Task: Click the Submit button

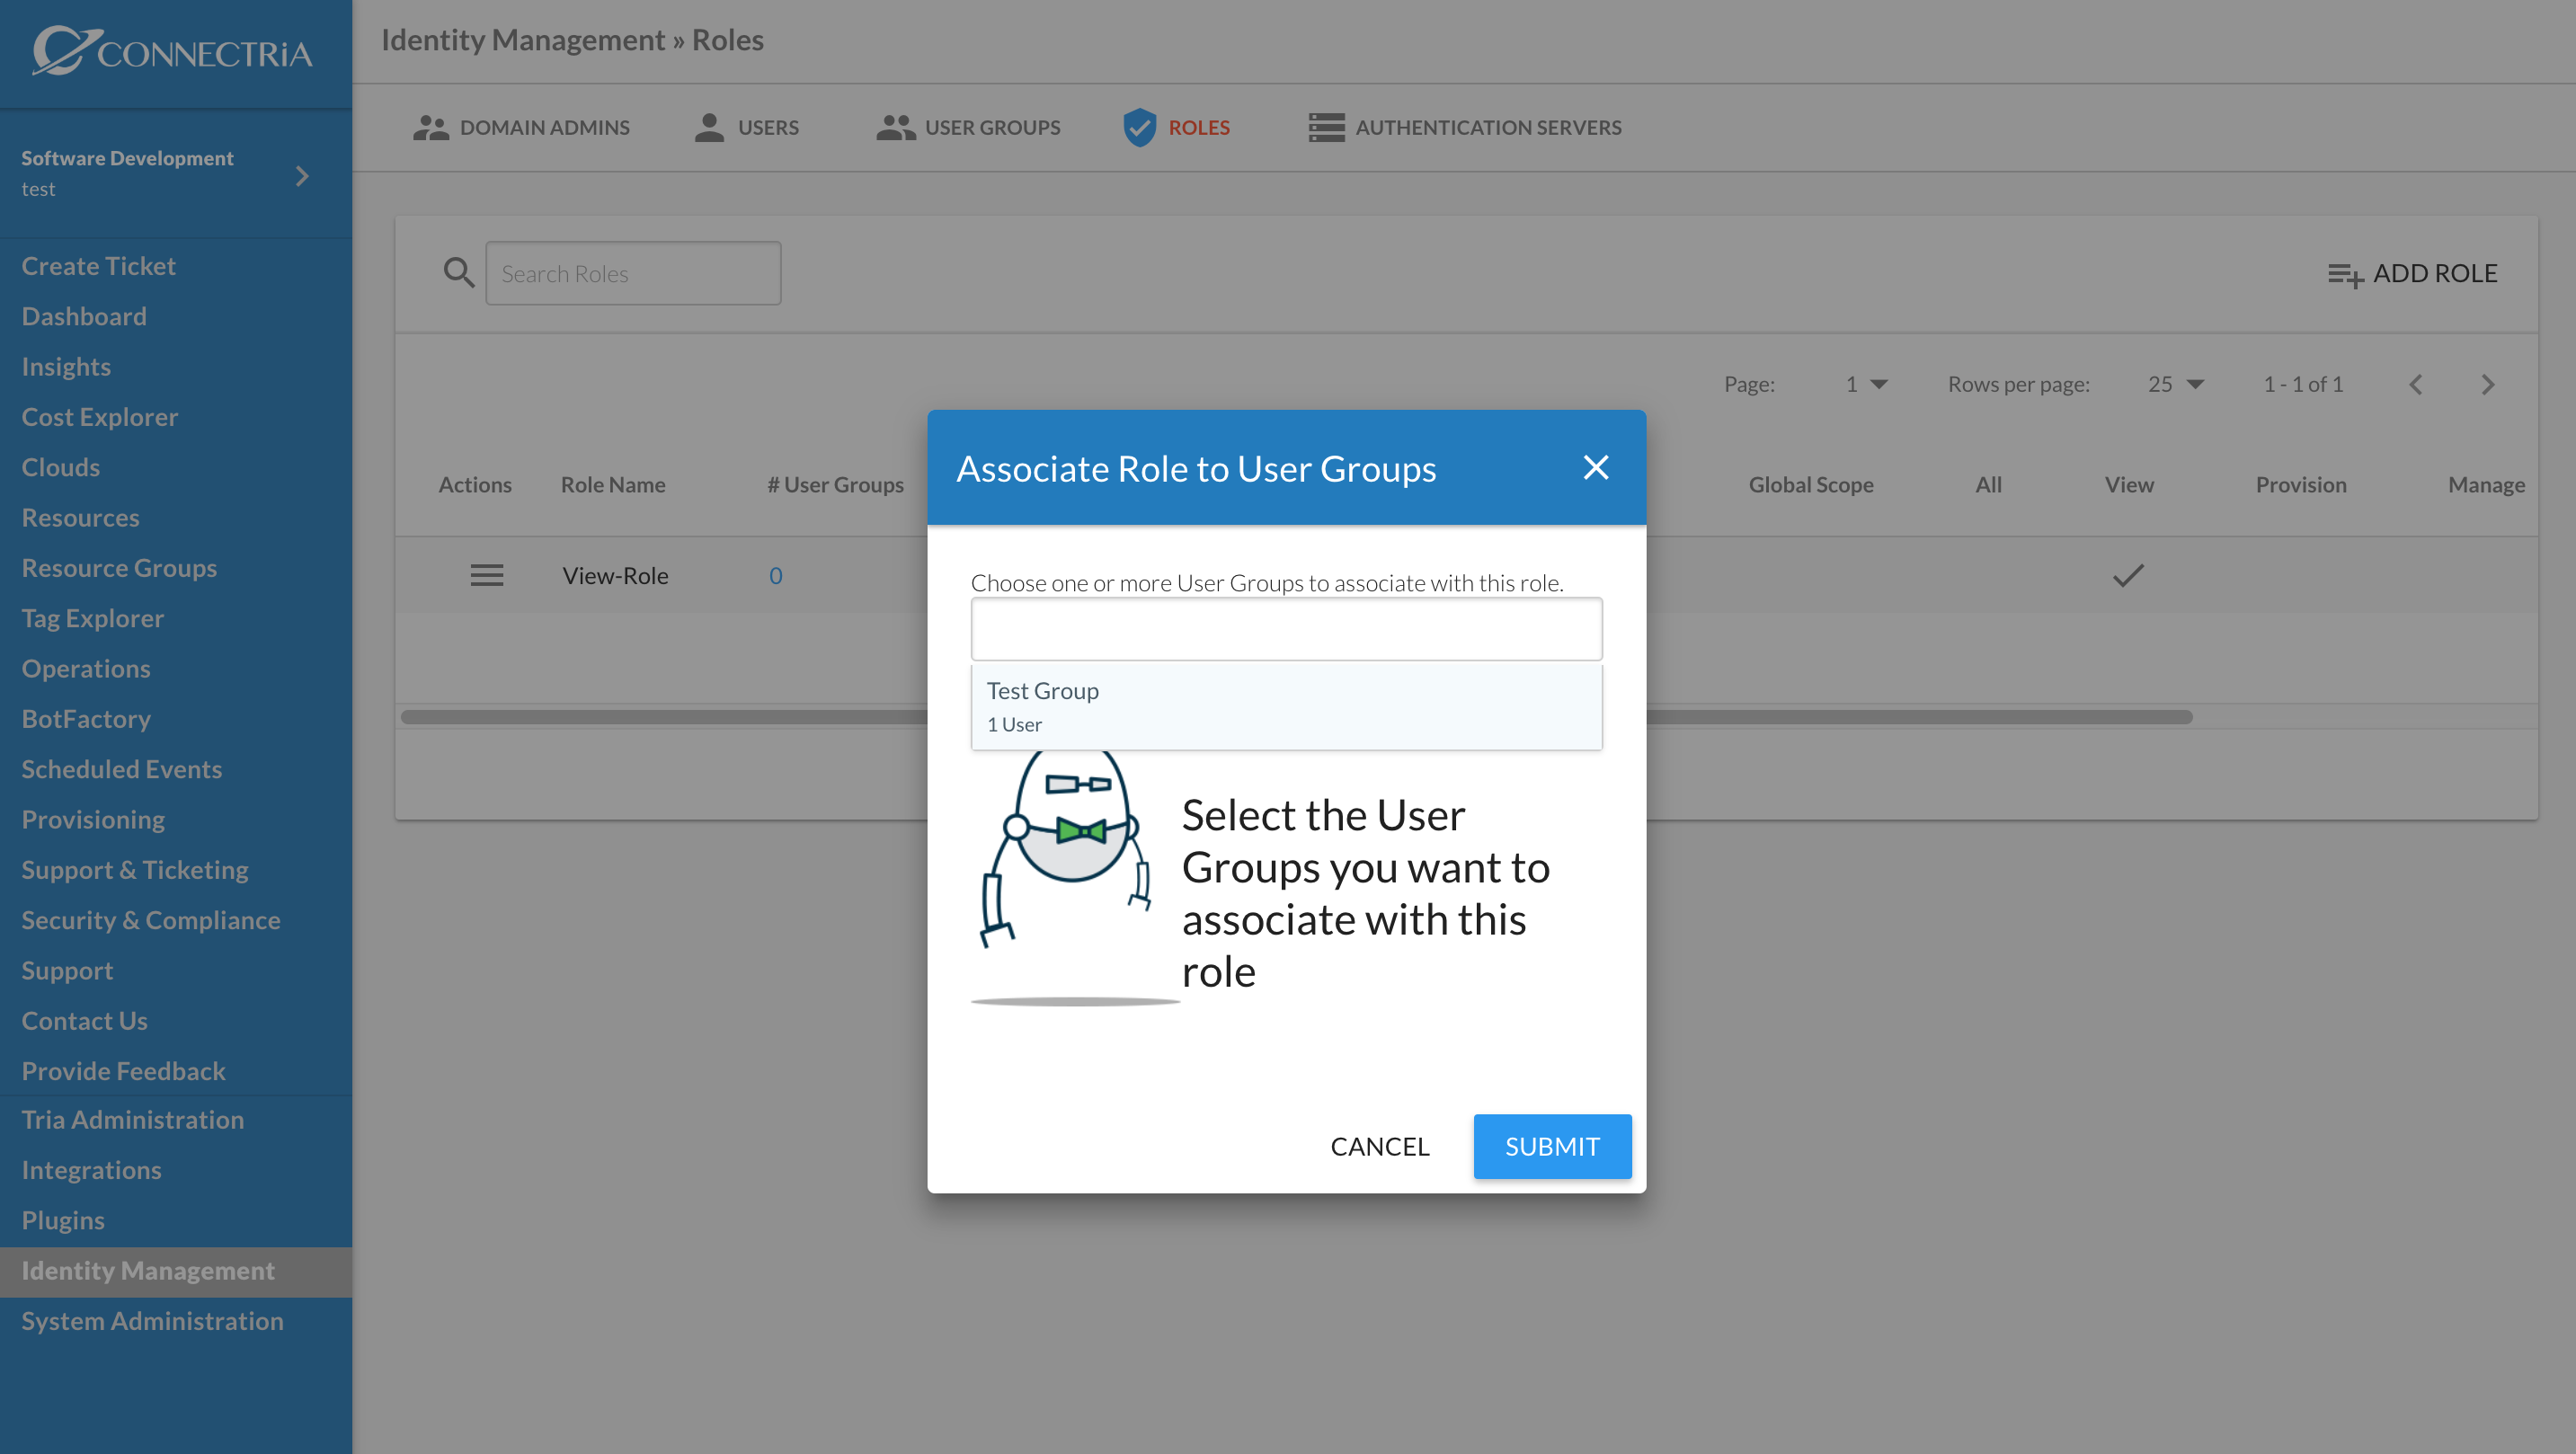Action: (x=1552, y=1146)
